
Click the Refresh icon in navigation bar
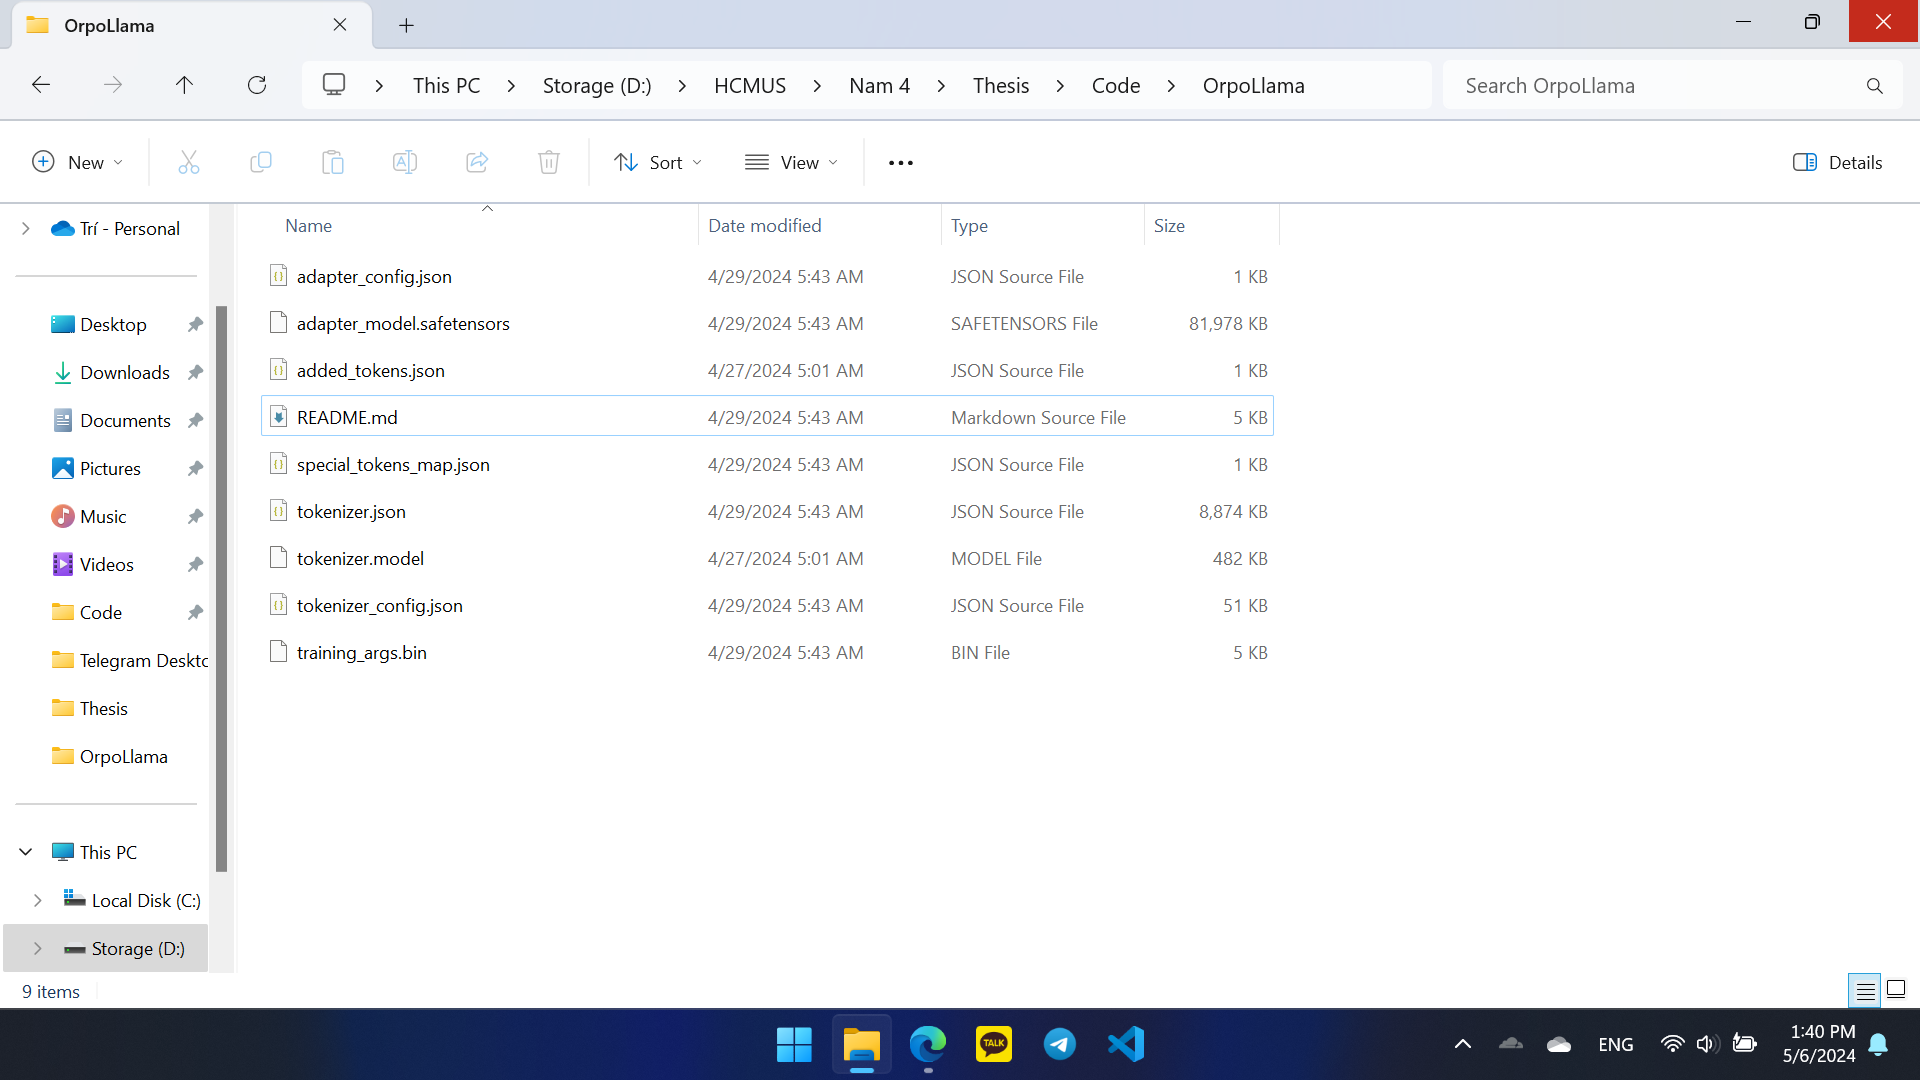click(257, 85)
